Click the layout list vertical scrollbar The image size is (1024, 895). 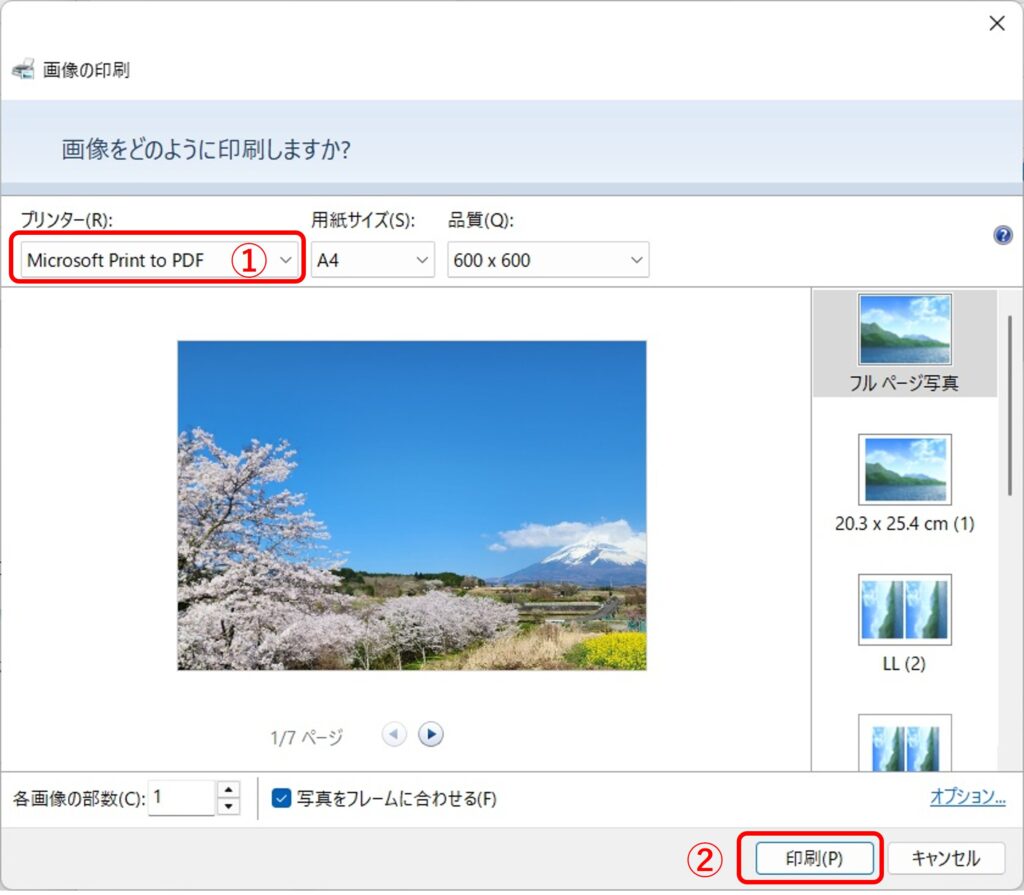point(1010,405)
